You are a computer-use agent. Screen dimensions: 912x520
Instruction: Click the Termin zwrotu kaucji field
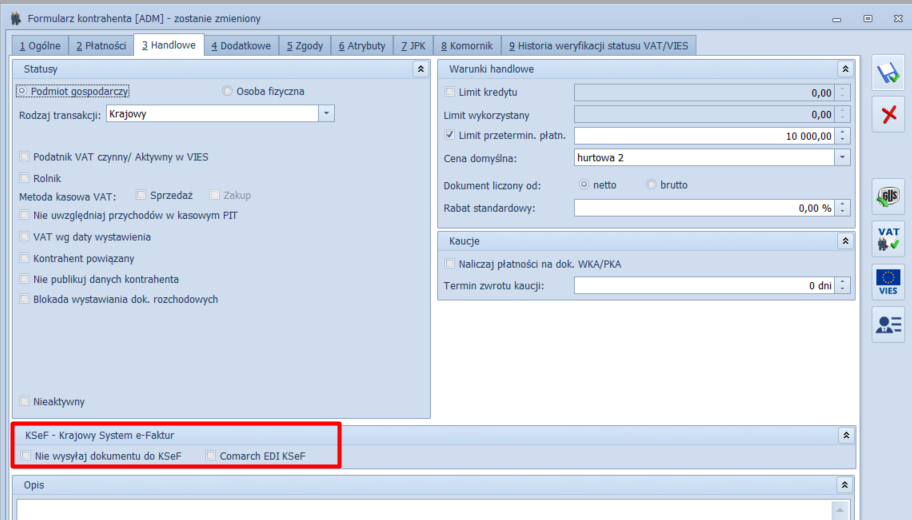pos(704,286)
